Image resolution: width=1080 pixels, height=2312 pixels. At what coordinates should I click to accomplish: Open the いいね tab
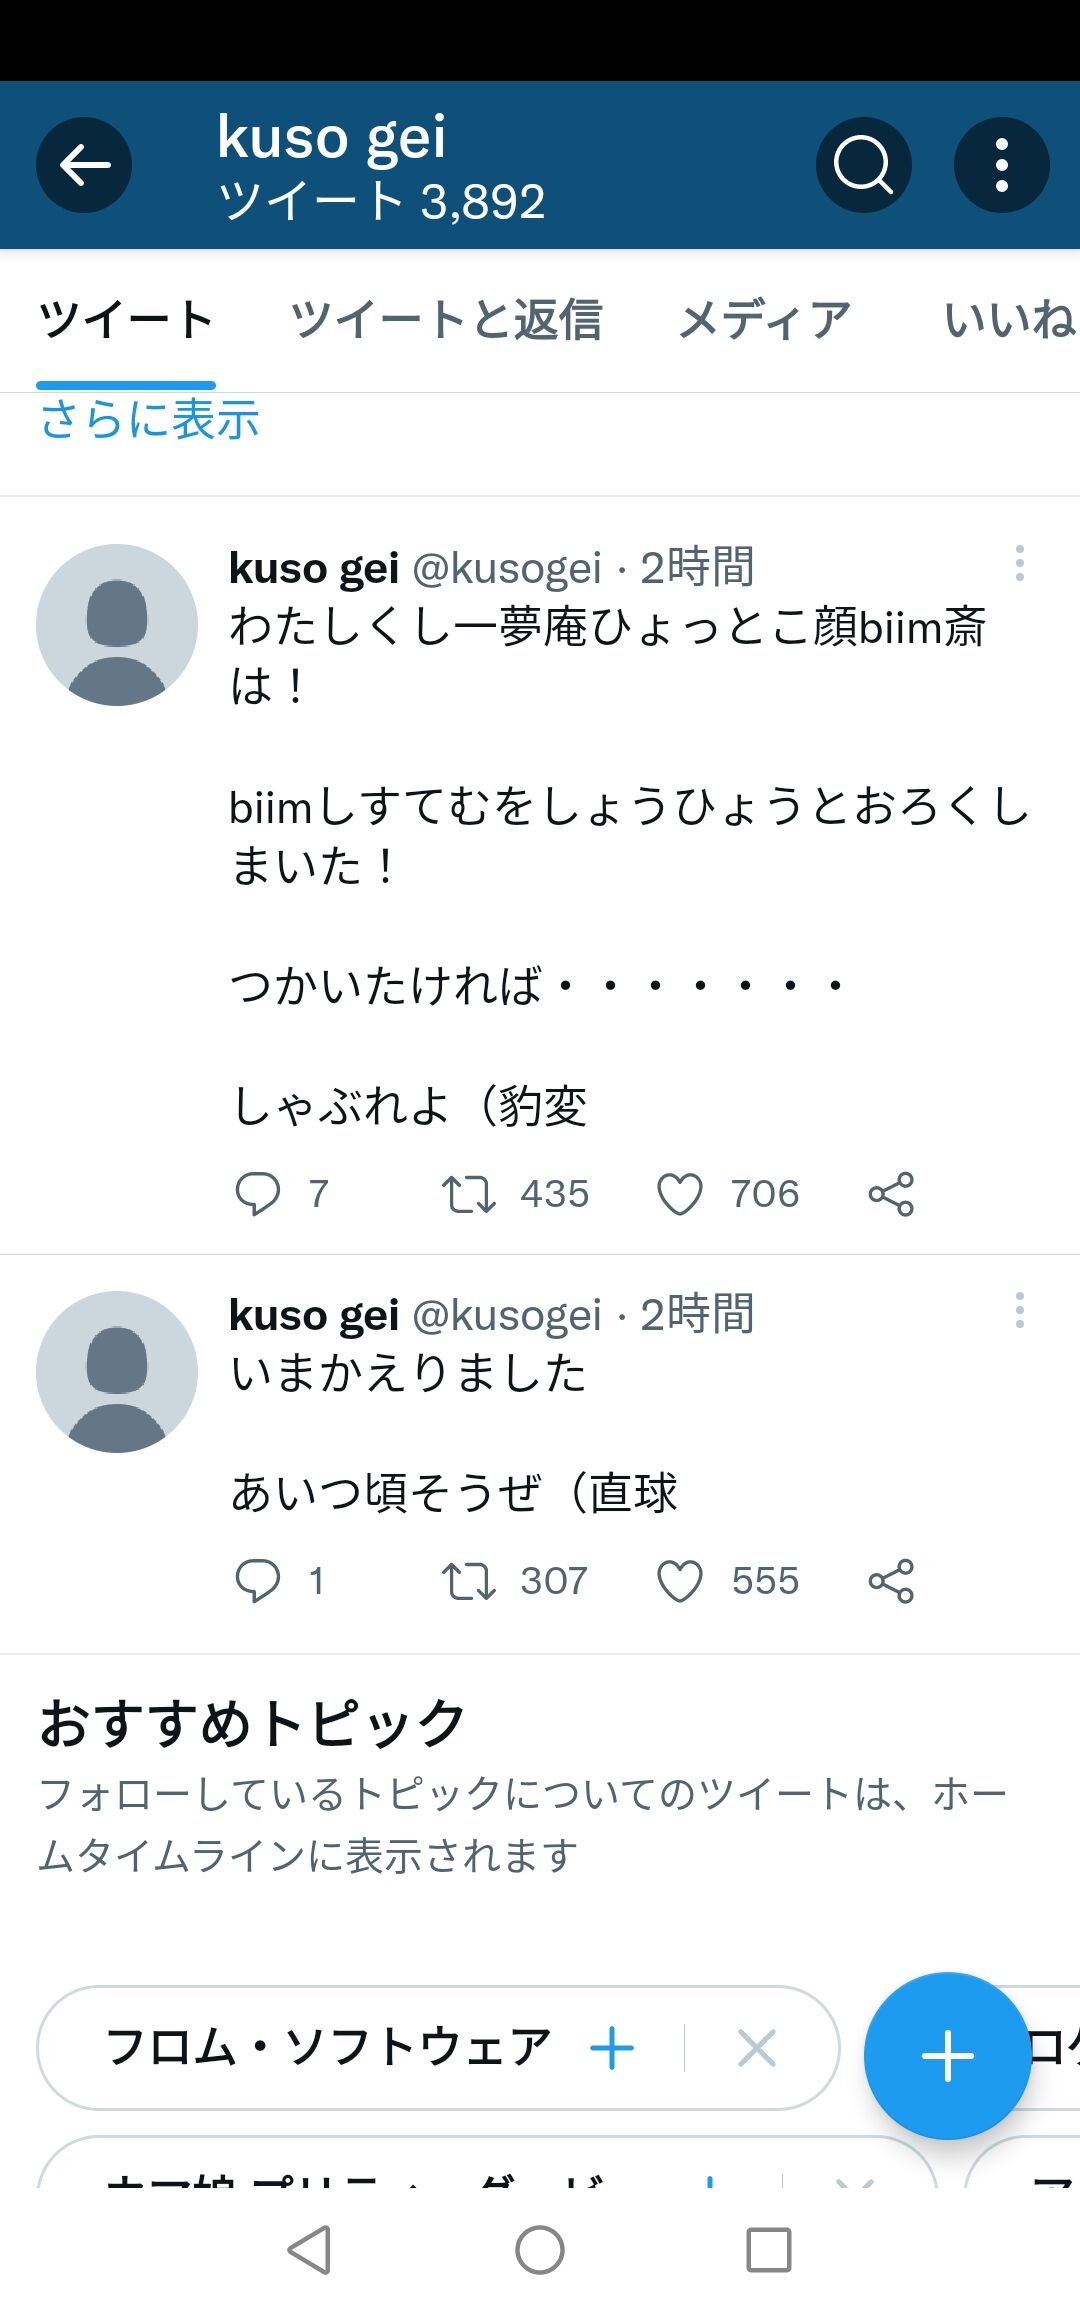coord(1008,320)
